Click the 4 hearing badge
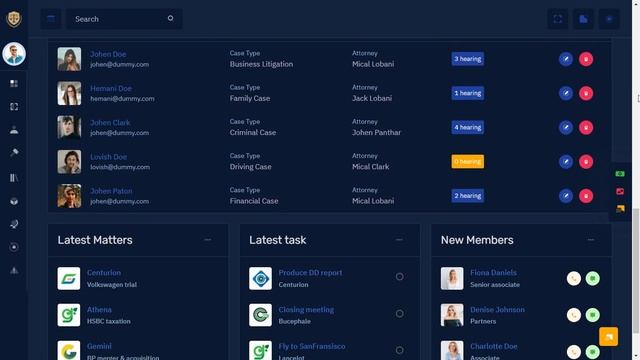Screen dimensions: 640x360 click(468, 127)
